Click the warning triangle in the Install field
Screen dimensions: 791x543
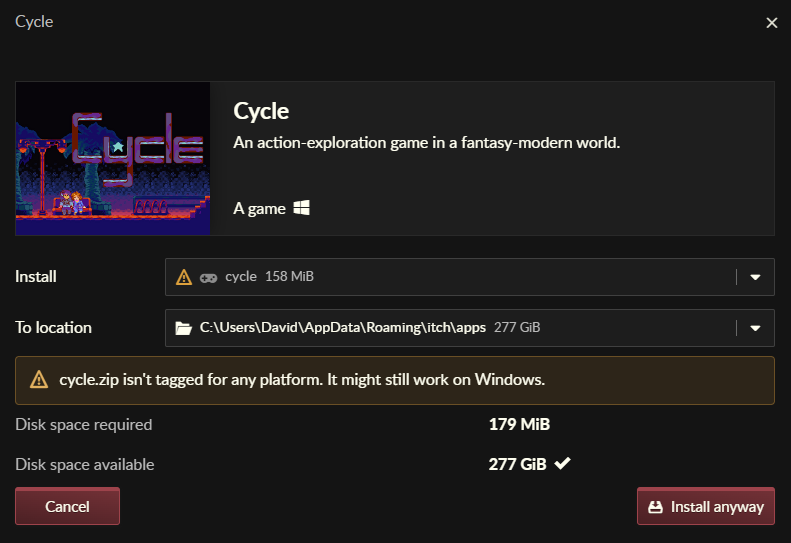click(x=184, y=277)
